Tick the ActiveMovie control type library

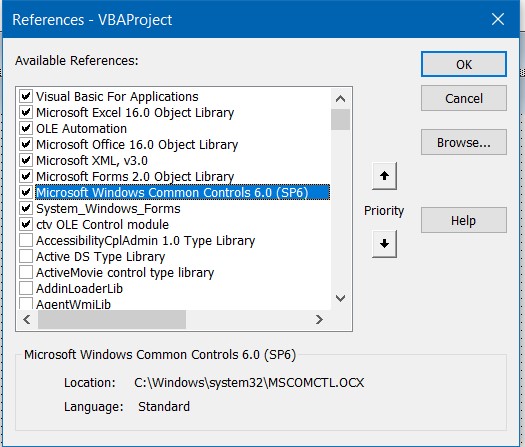click(x=26, y=273)
